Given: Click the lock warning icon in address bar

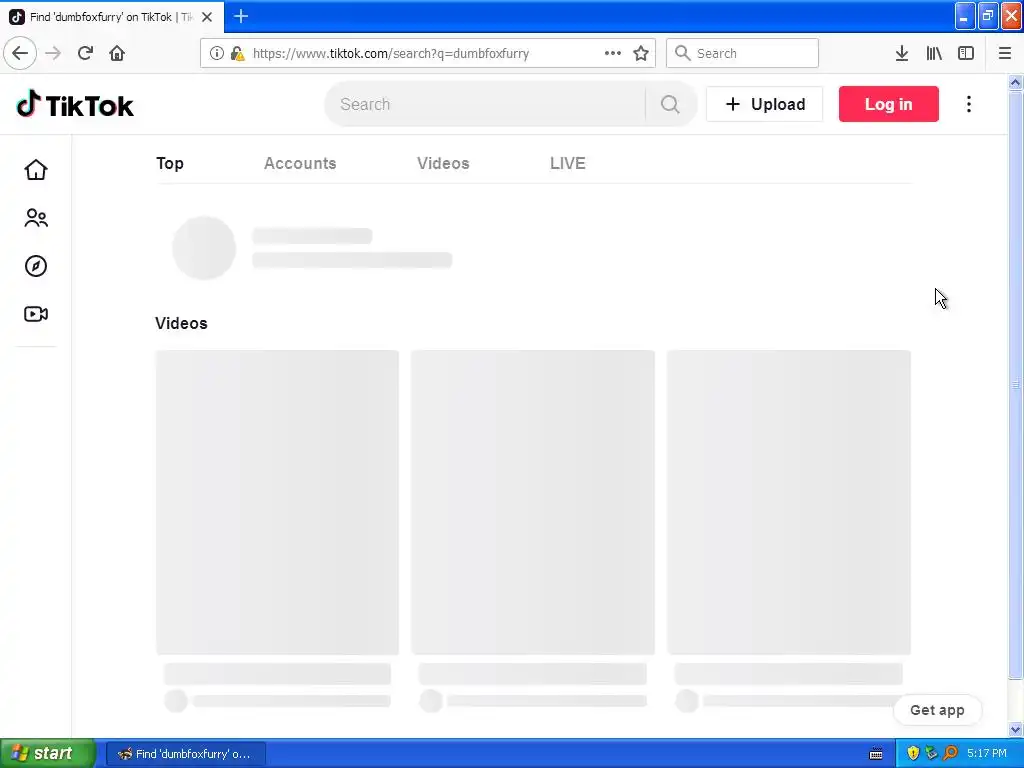Looking at the screenshot, I should pos(238,53).
